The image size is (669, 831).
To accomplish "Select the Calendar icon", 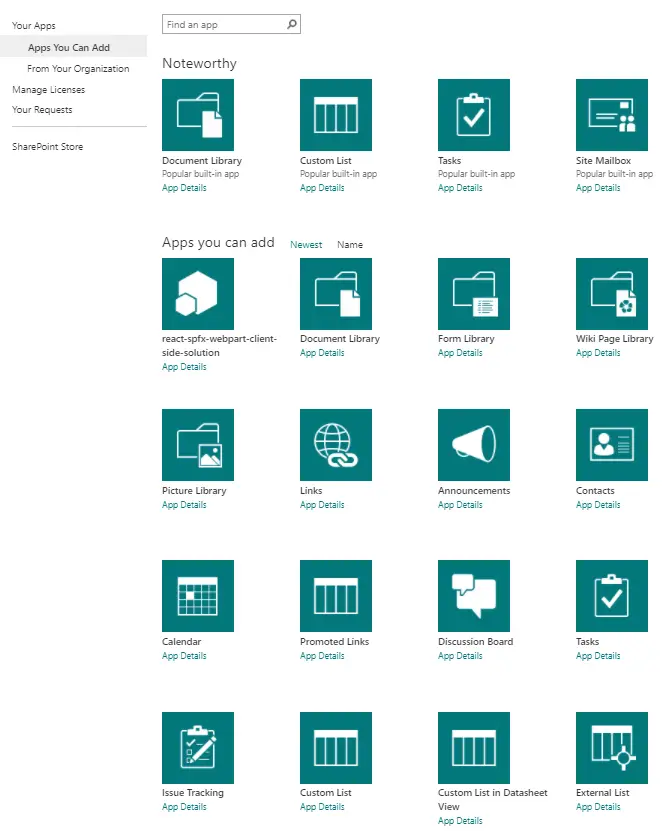I will coord(198,596).
